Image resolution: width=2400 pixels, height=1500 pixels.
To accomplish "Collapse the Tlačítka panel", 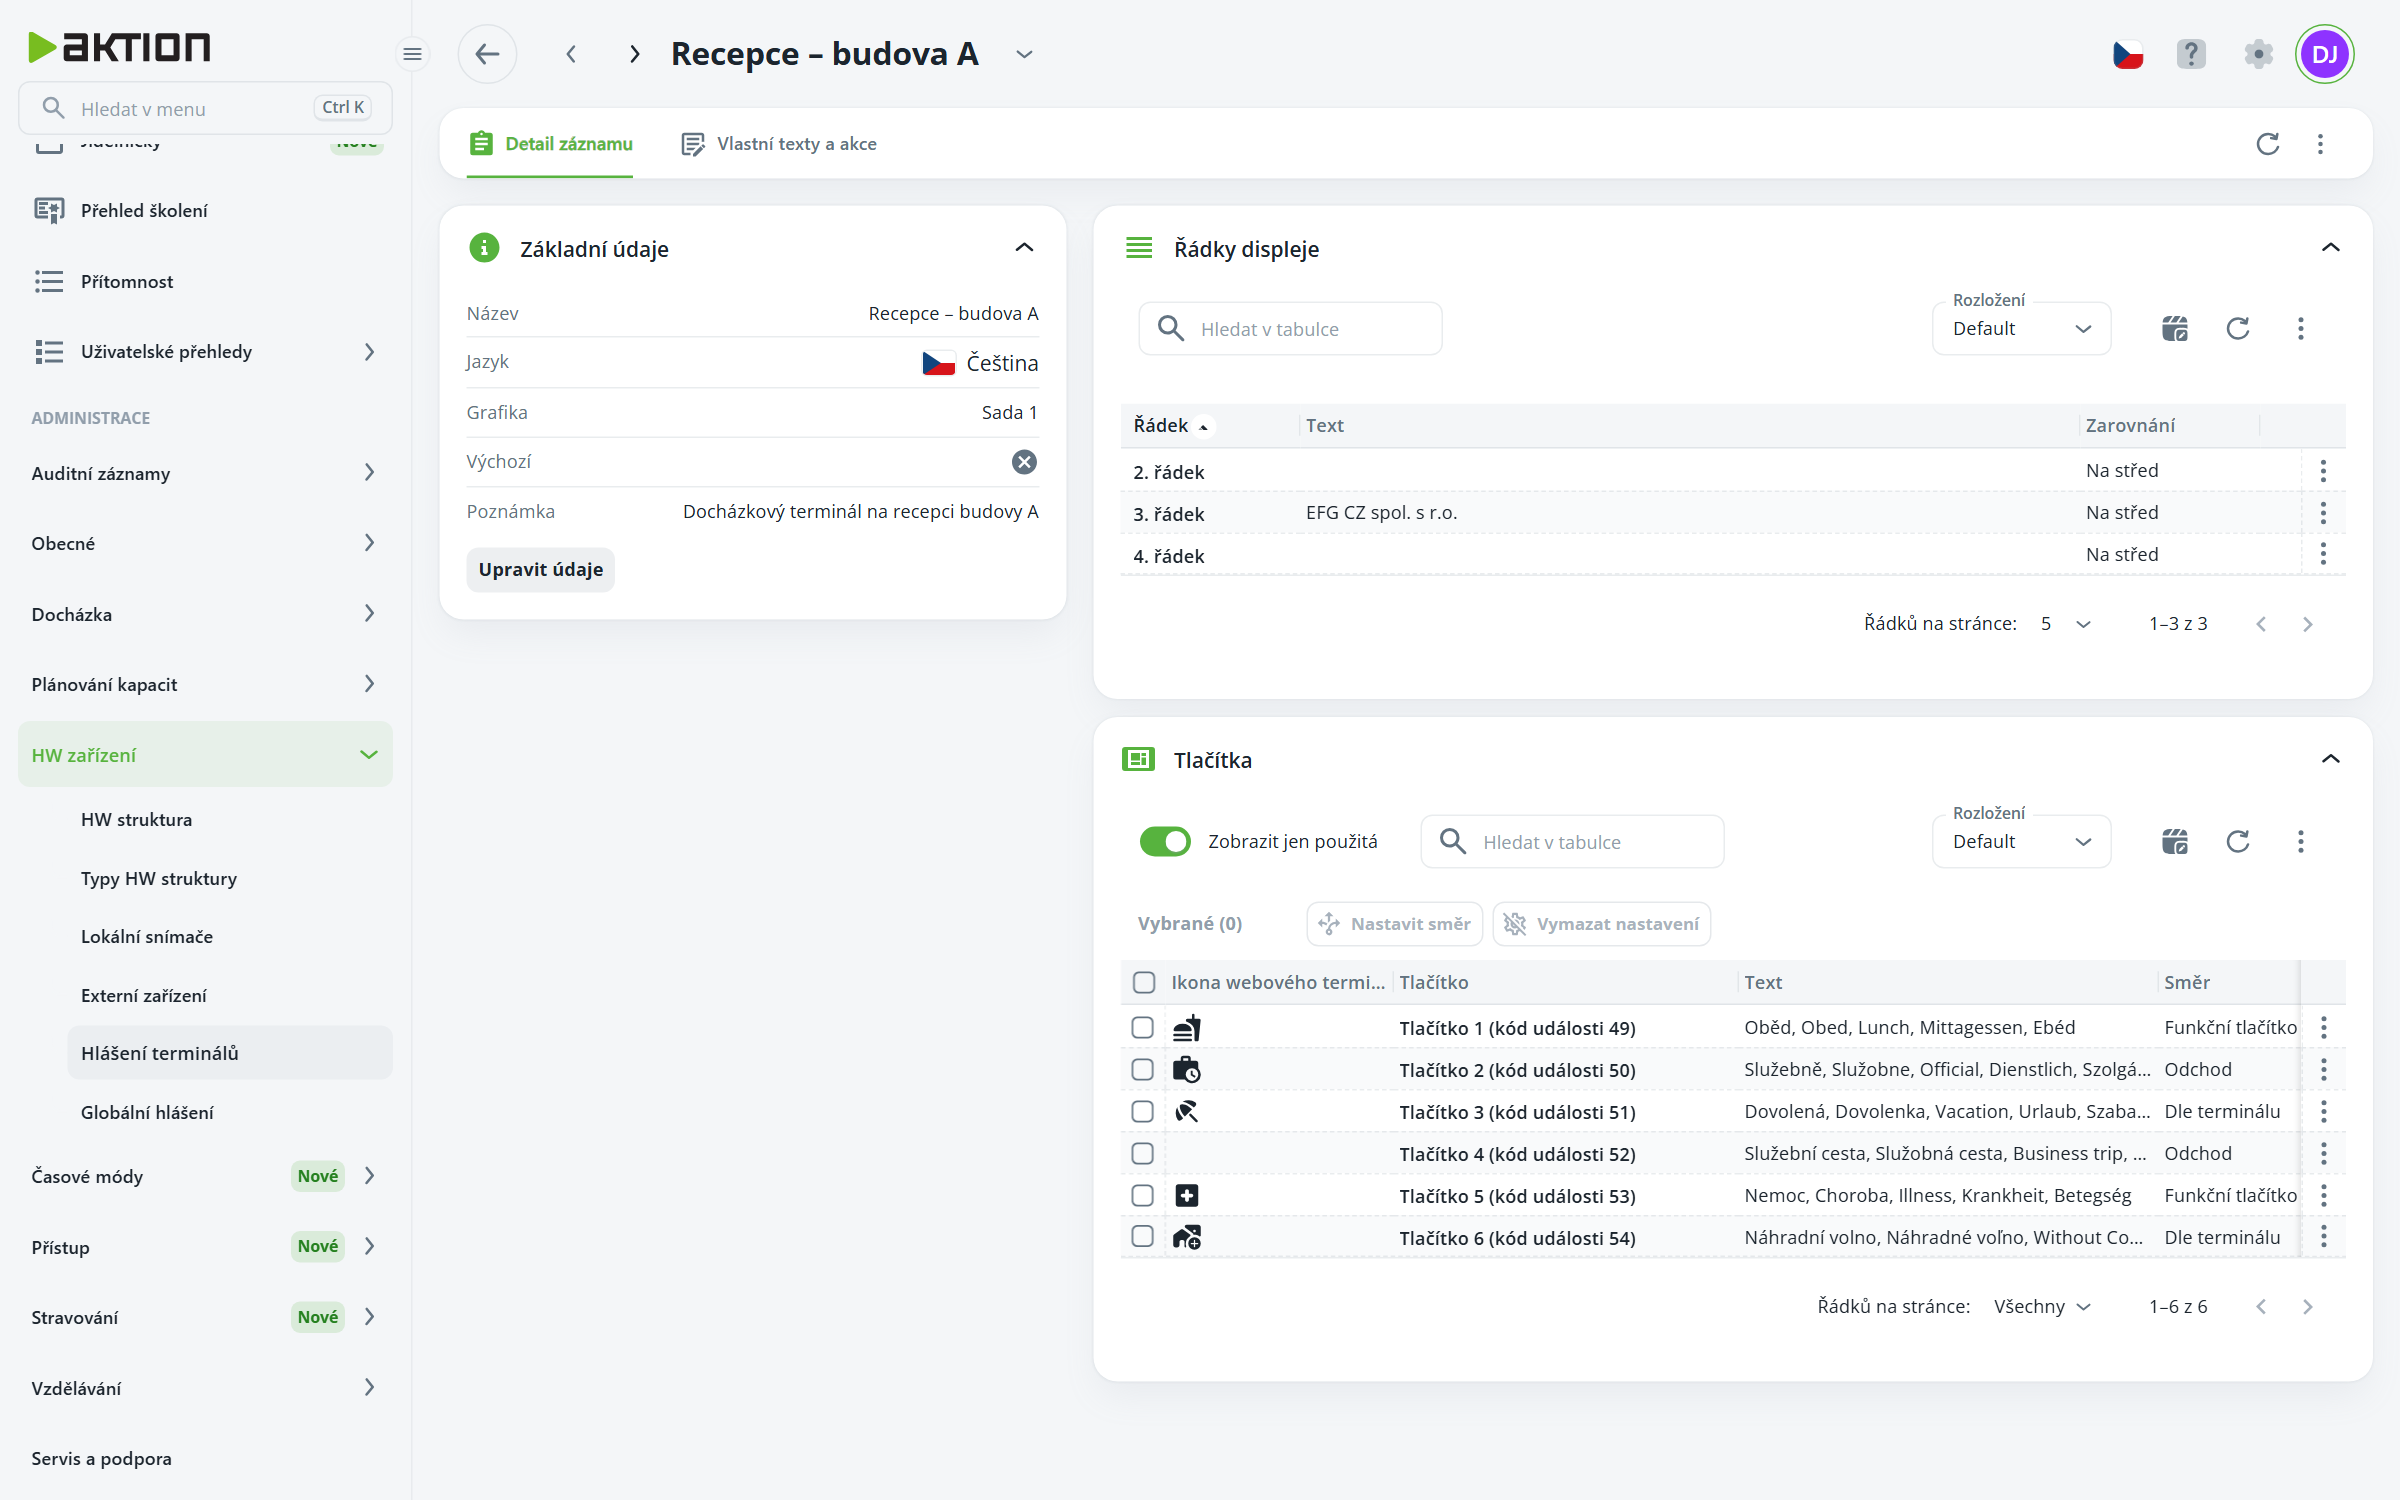I will (x=2330, y=759).
